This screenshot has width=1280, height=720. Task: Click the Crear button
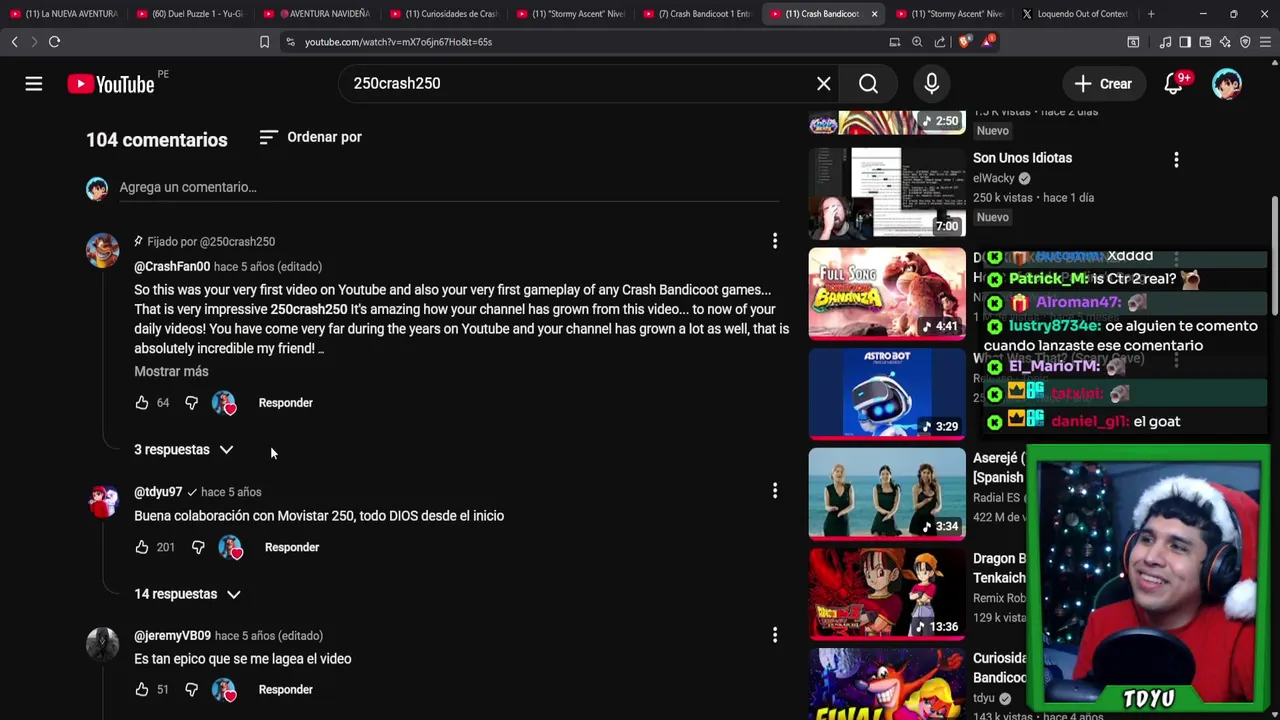[1103, 84]
